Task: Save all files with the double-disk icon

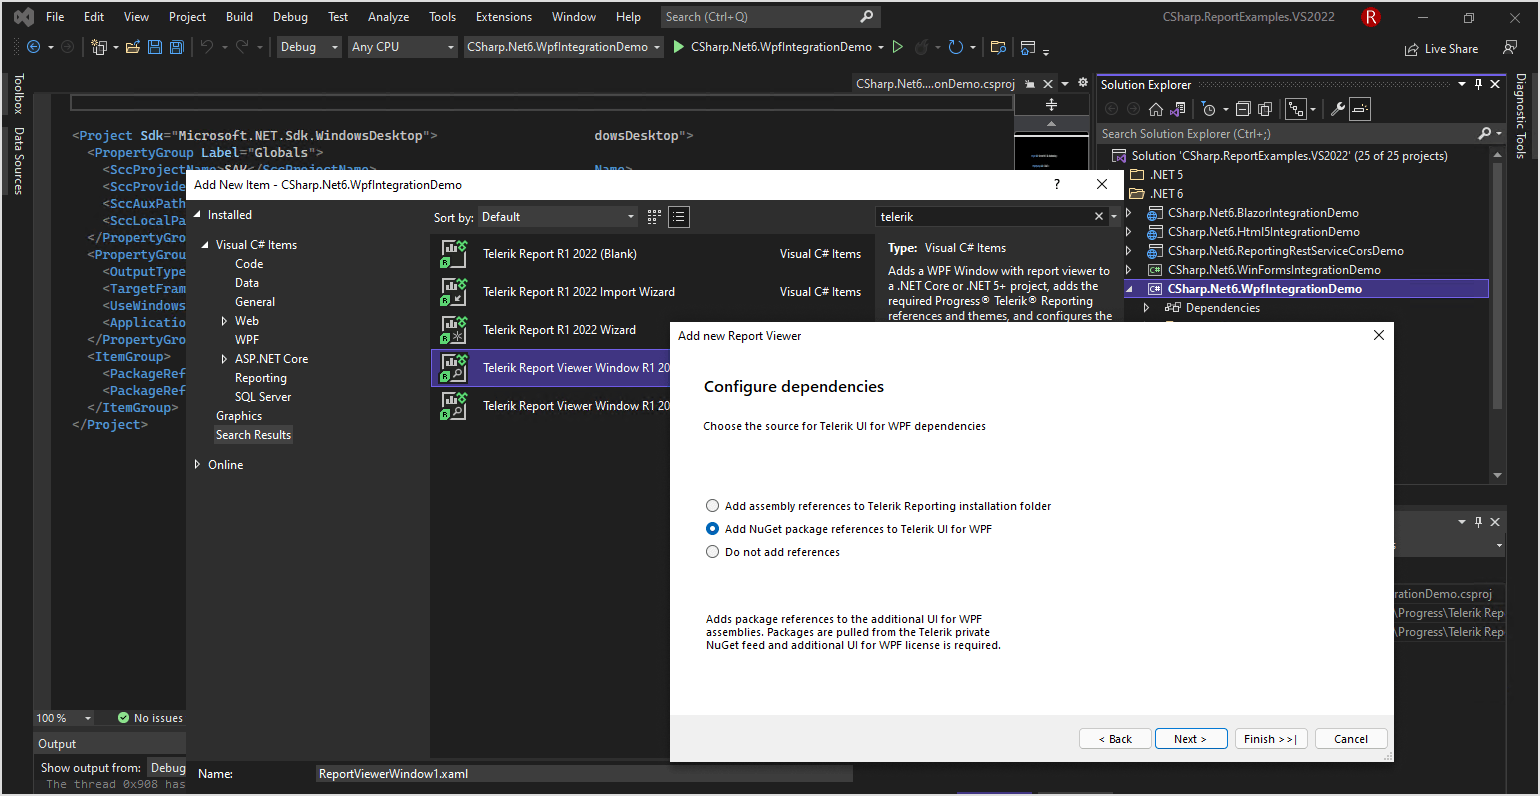Action: point(177,47)
